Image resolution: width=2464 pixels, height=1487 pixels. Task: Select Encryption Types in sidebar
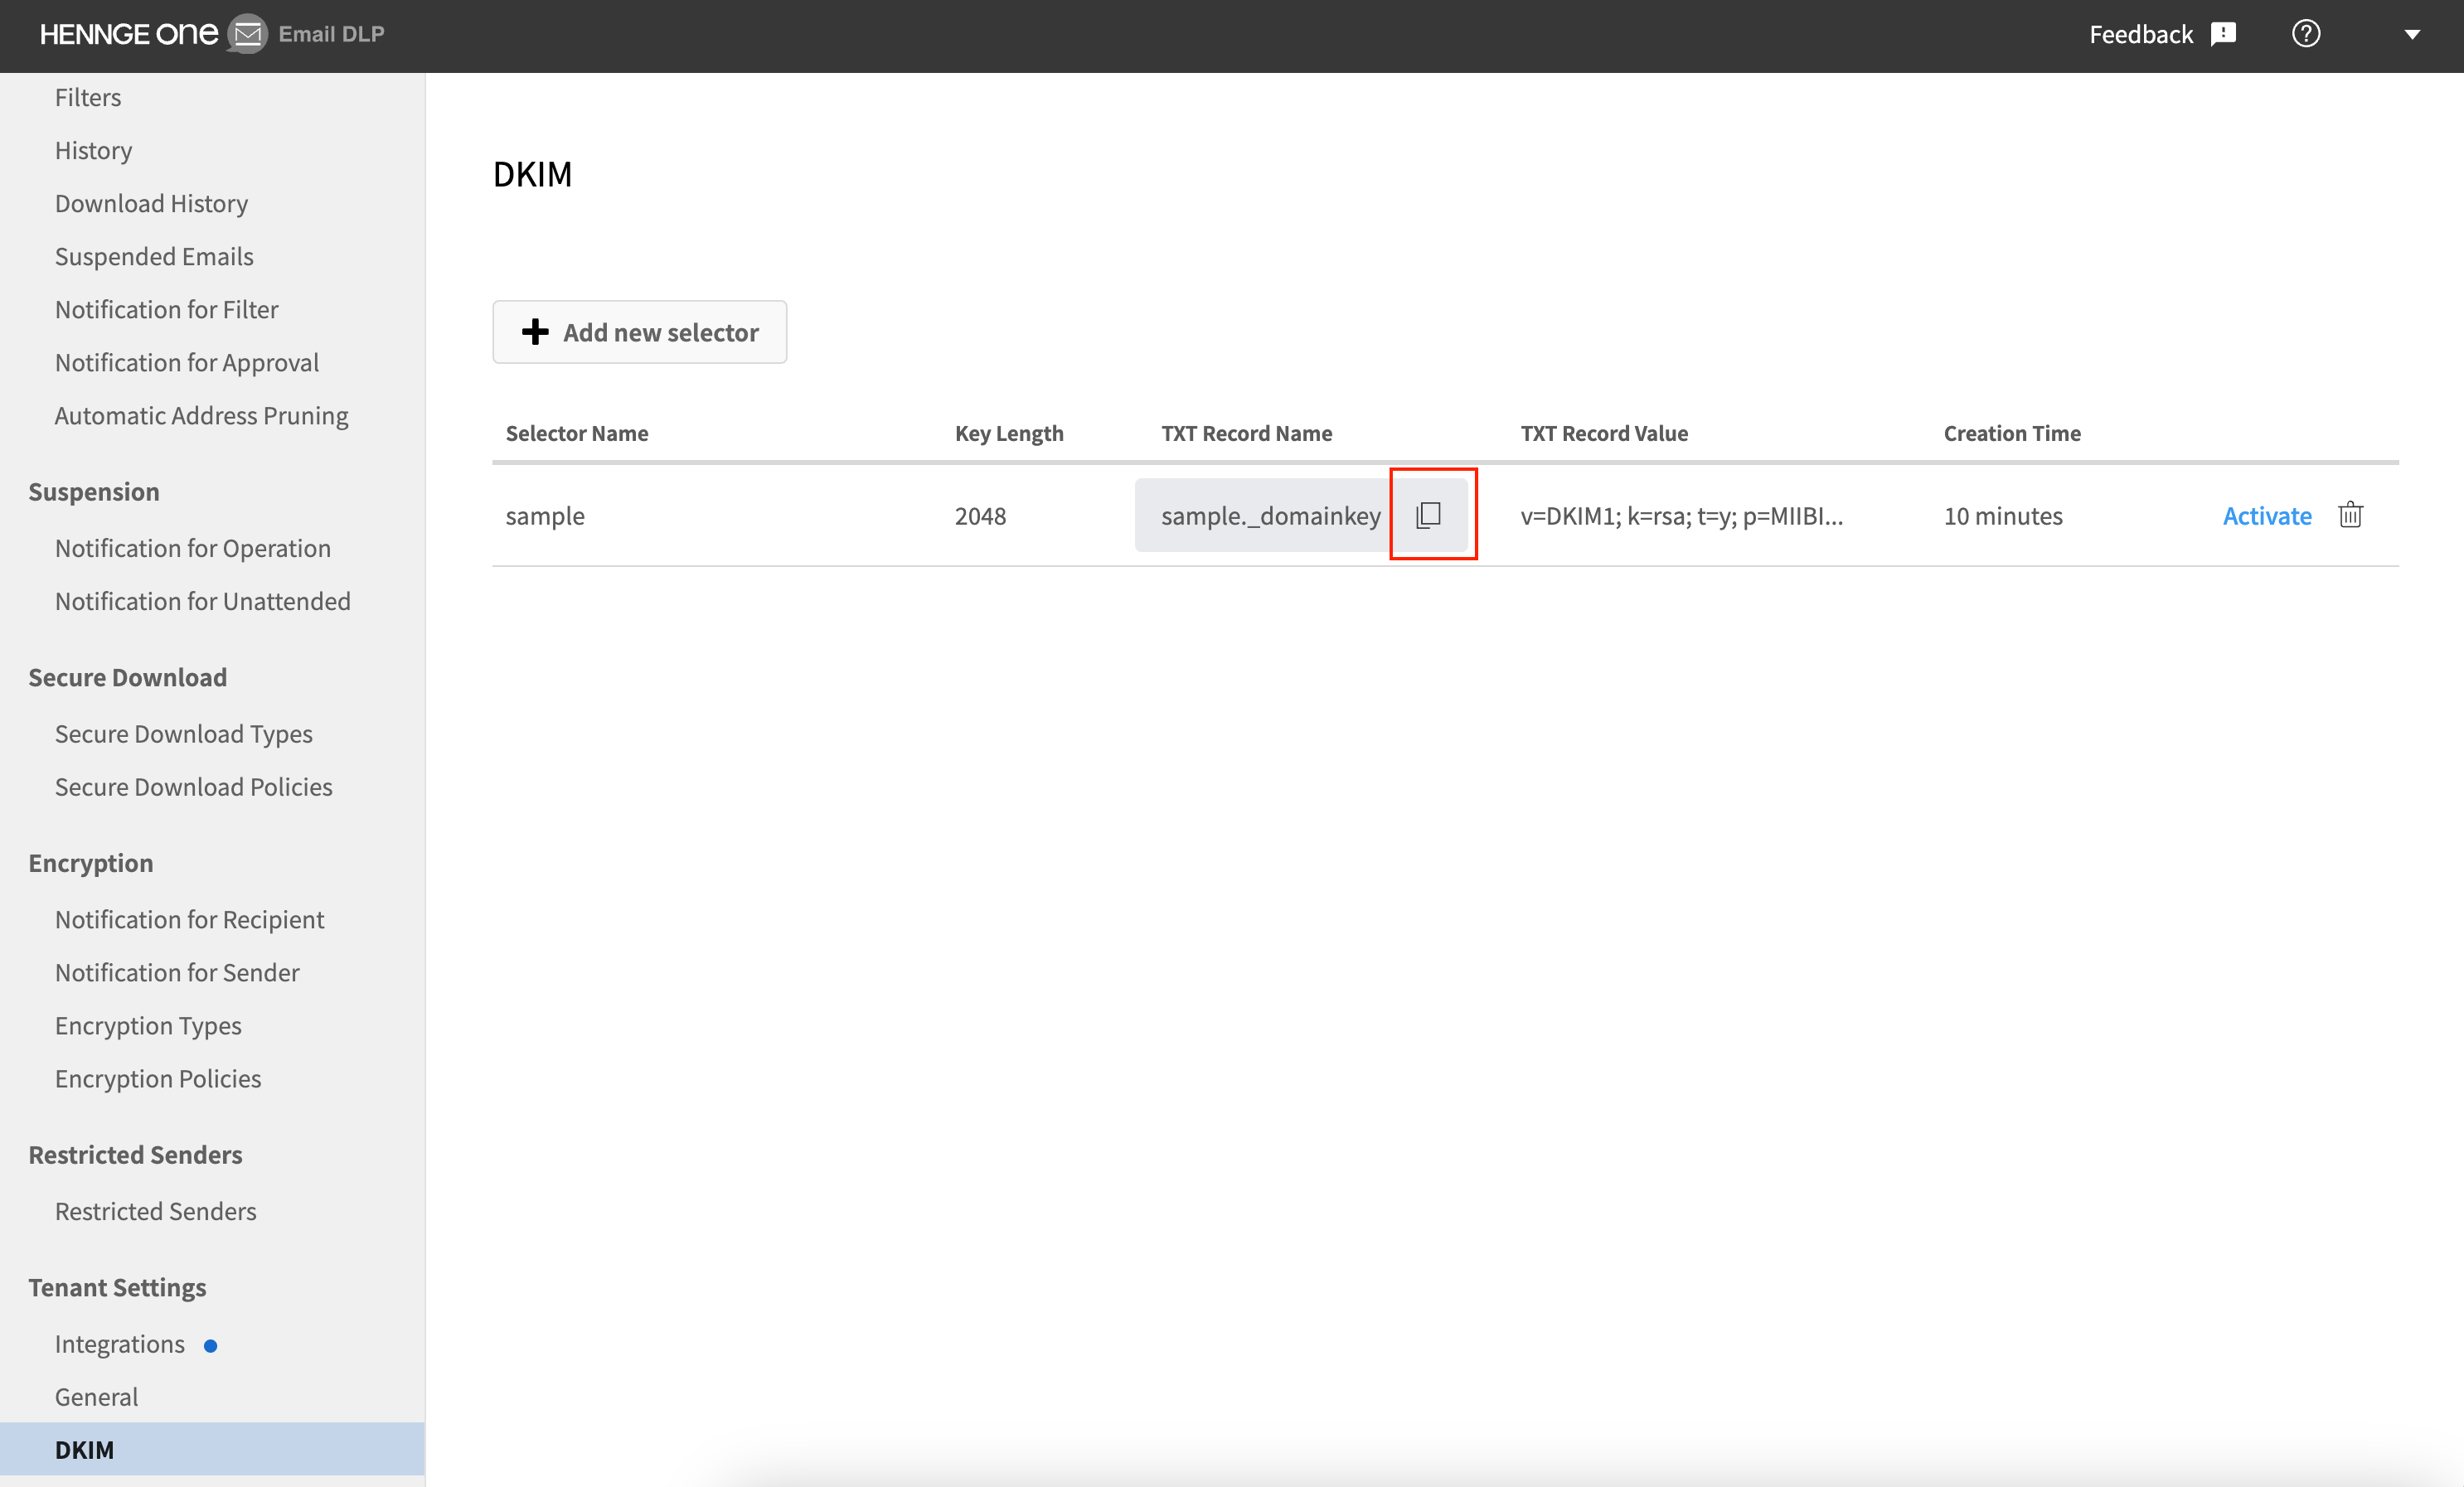coord(148,1025)
